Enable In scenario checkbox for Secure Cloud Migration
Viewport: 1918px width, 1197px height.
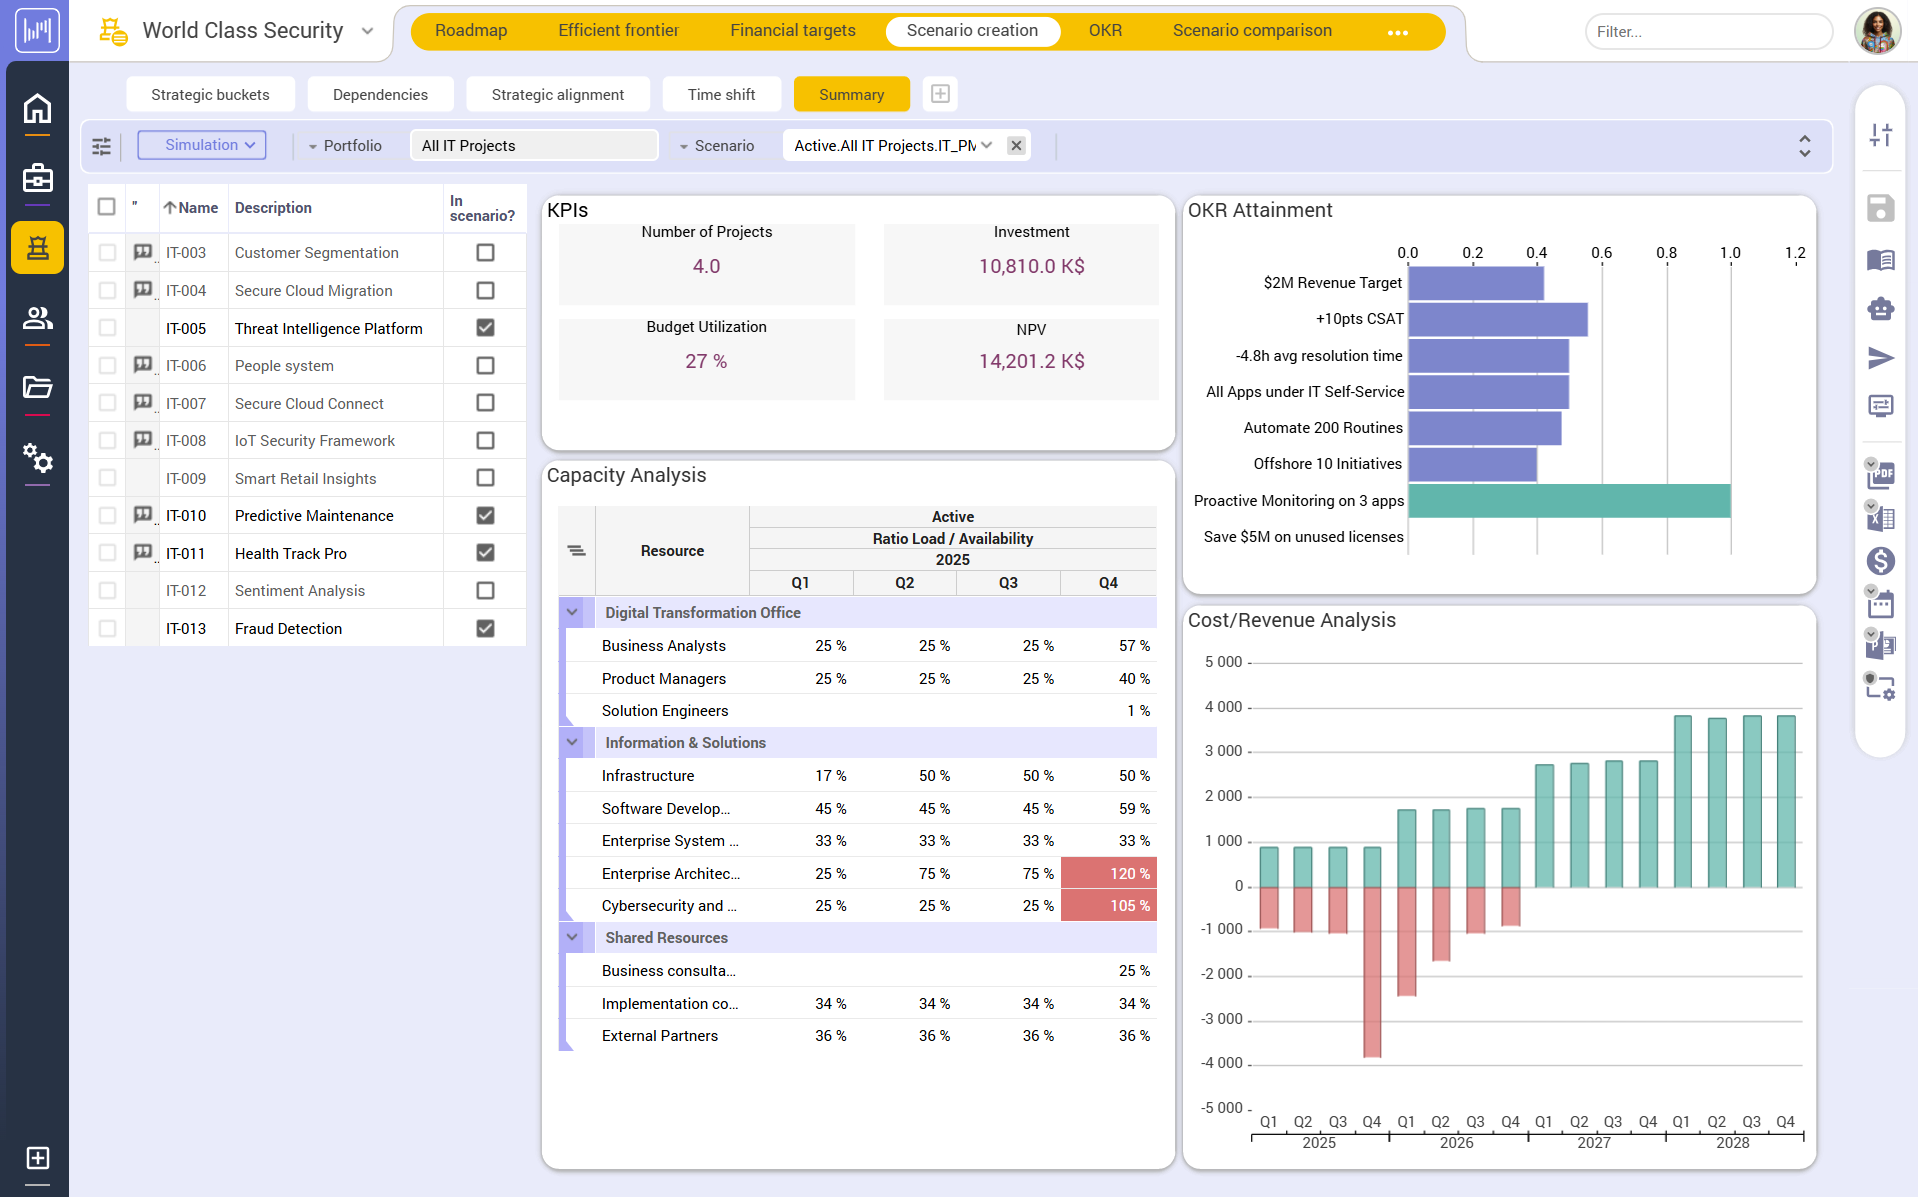click(x=485, y=290)
